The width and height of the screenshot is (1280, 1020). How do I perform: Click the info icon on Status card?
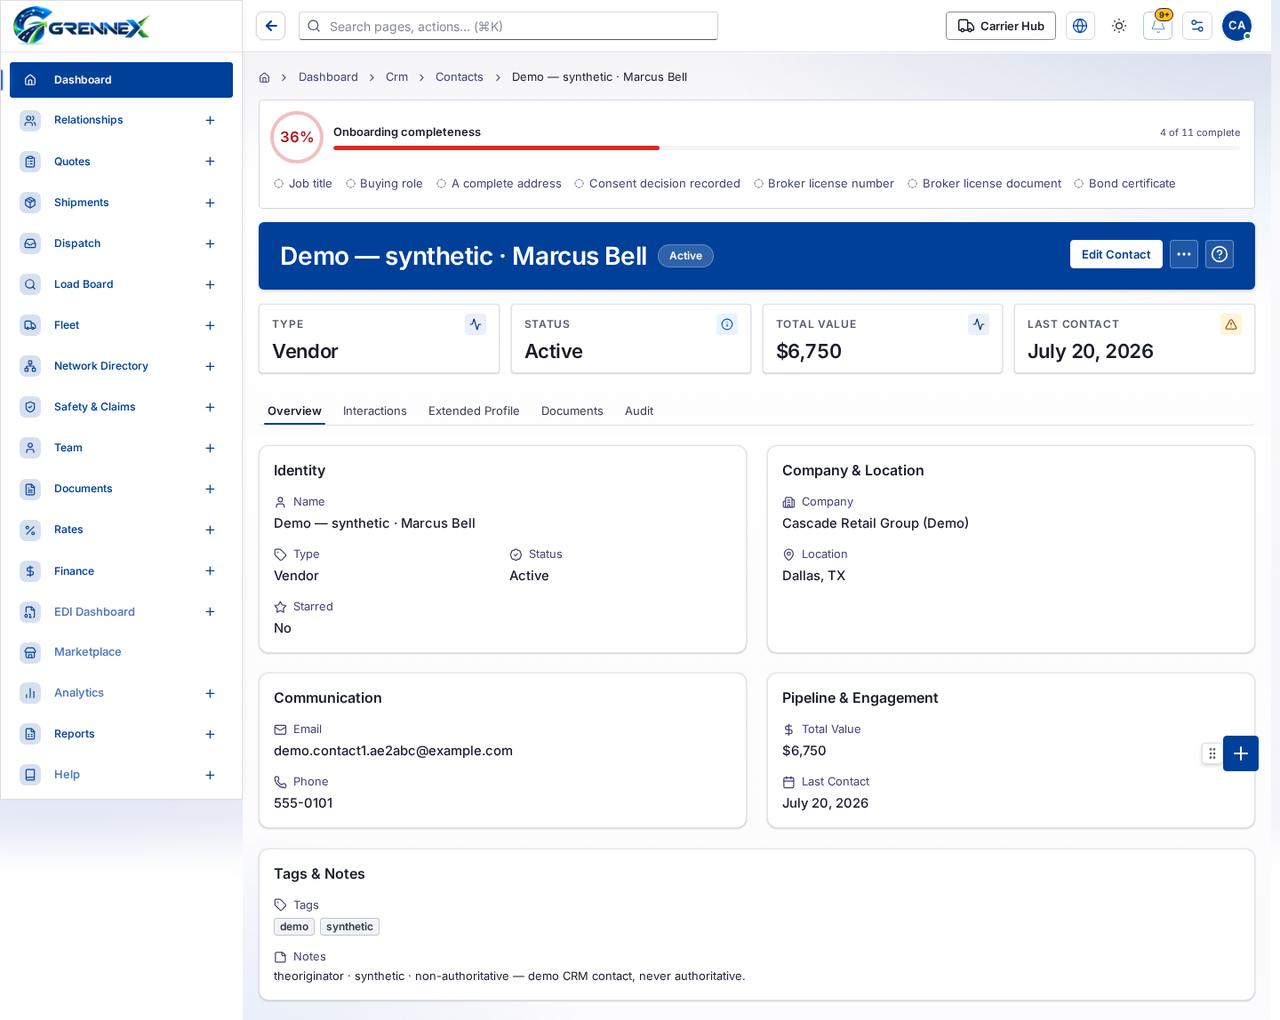tap(727, 324)
